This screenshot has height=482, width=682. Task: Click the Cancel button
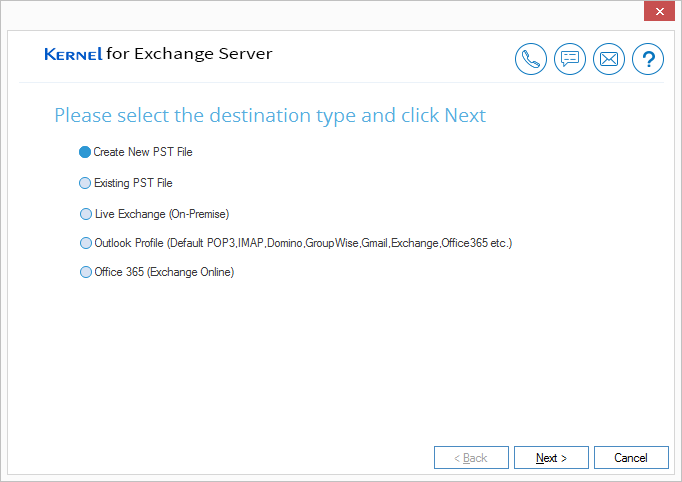click(x=631, y=458)
